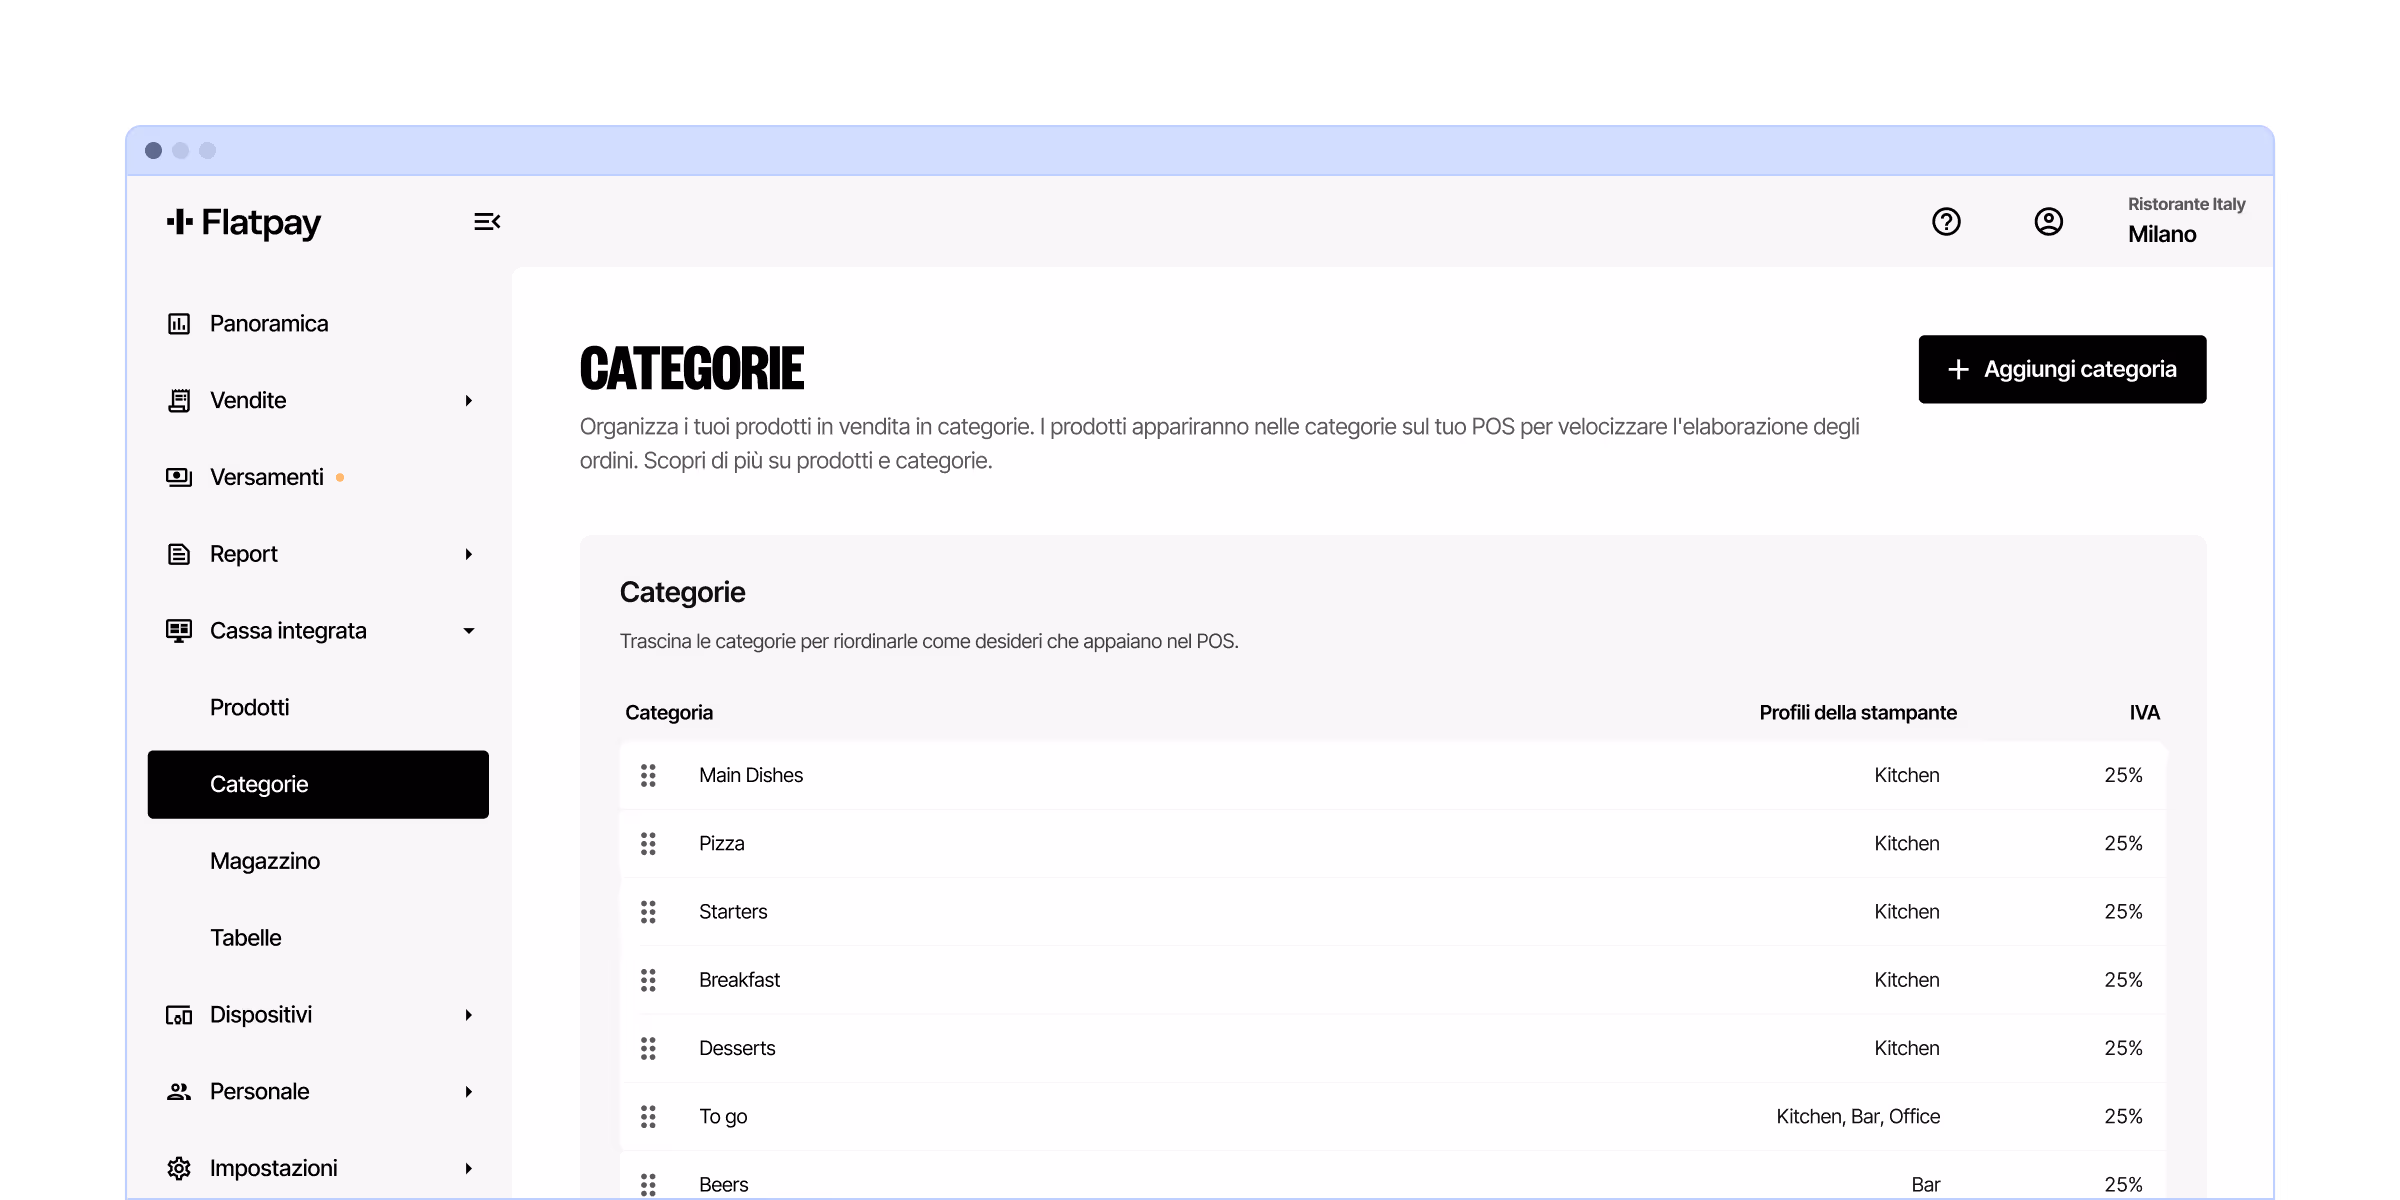Click the help question mark icon
2400x1200 pixels.
pos(1946,221)
